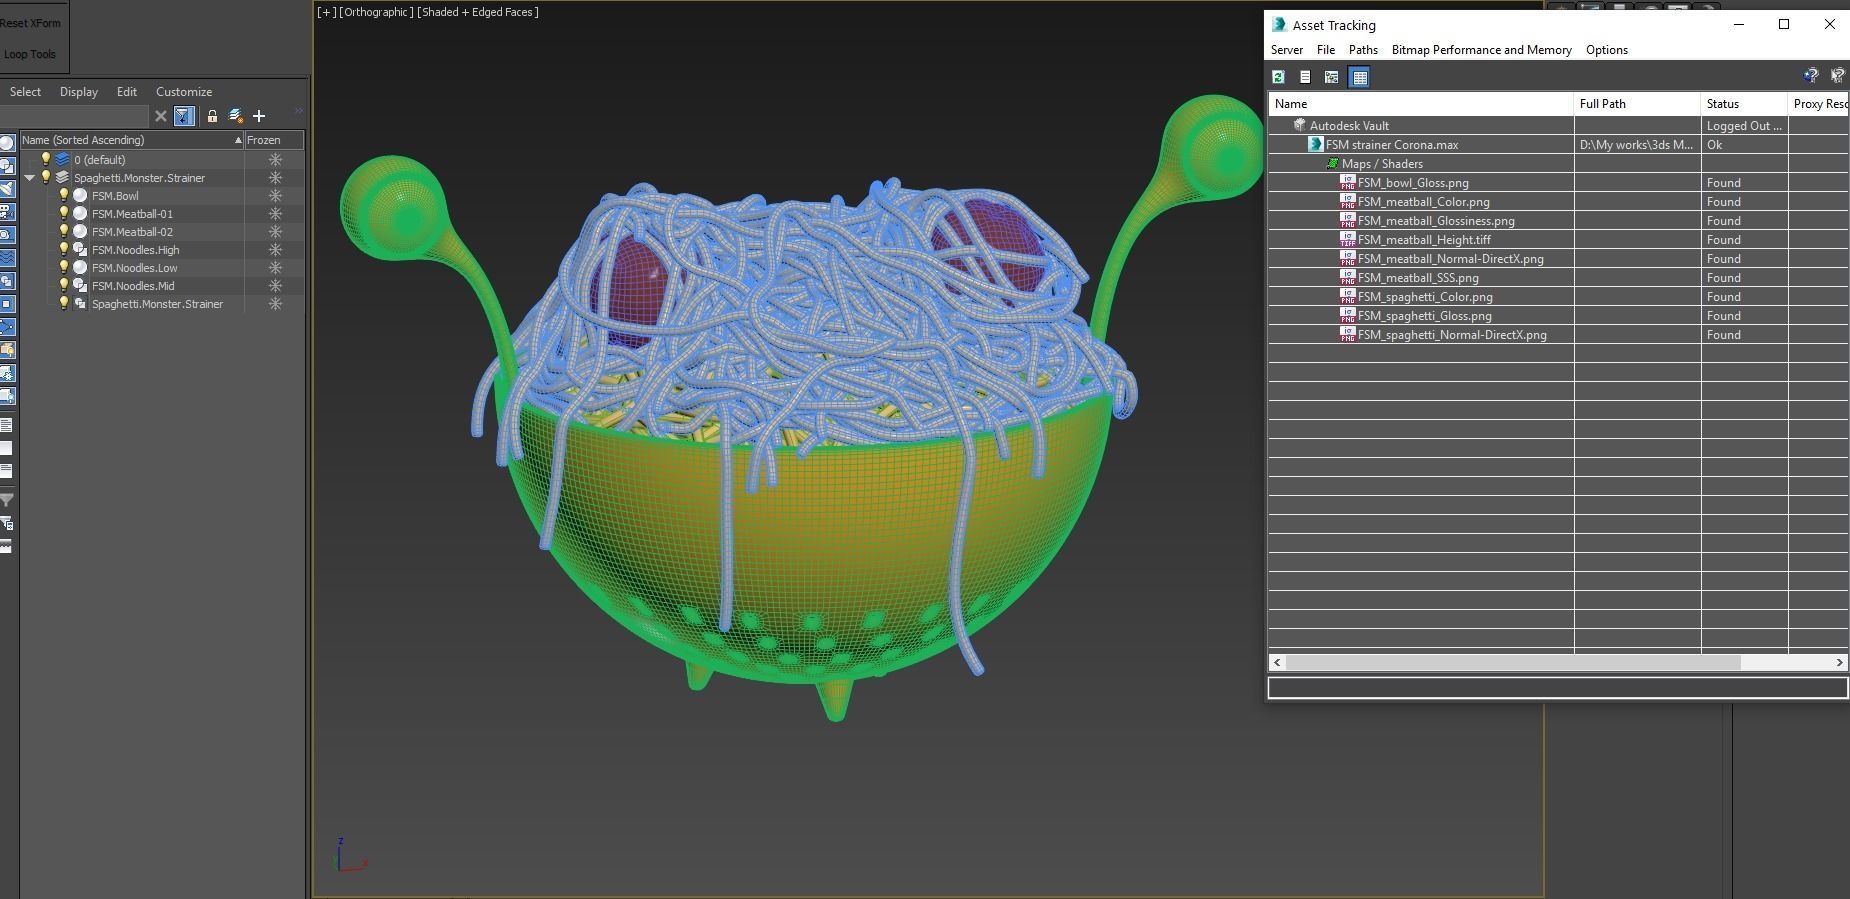Add a new layer with the plus icon
Viewport: 1850px width, 899px height.
pos(259,116)
